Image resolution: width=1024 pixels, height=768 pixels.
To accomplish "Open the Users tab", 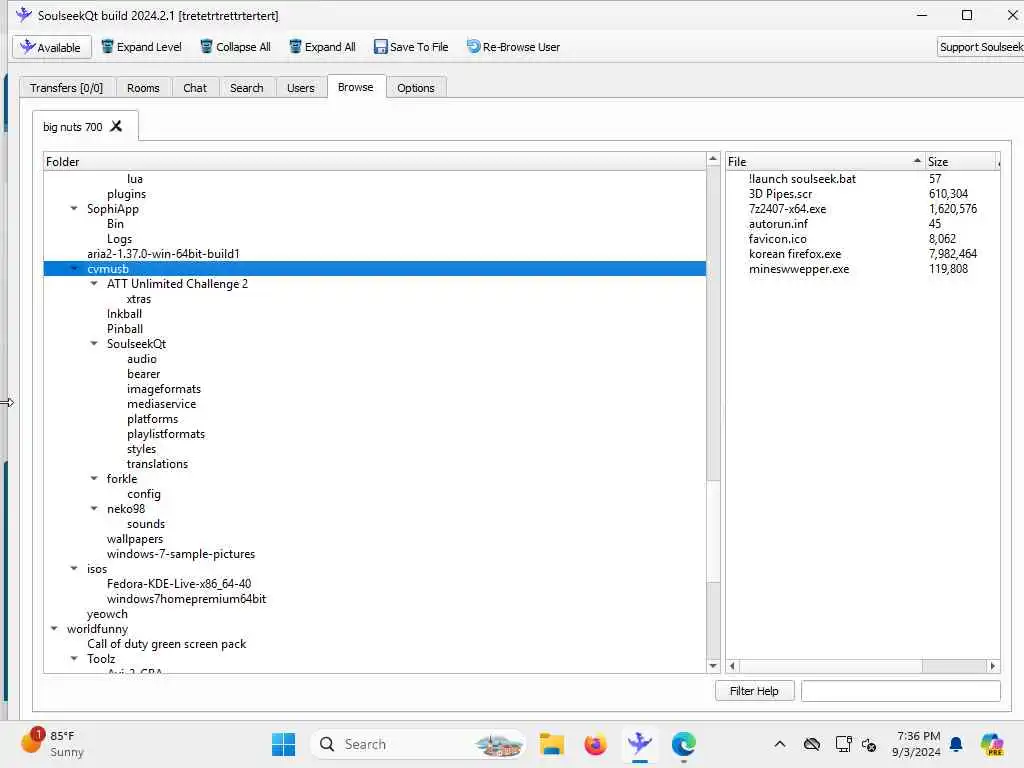I will point(300,88).
